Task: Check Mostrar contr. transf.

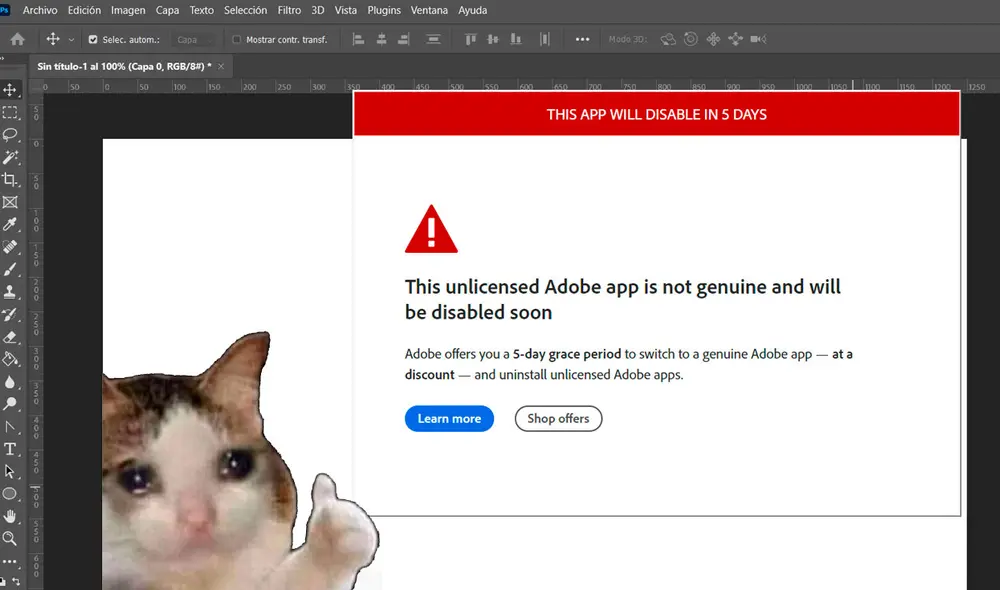Action: click(x=236, y=39)
